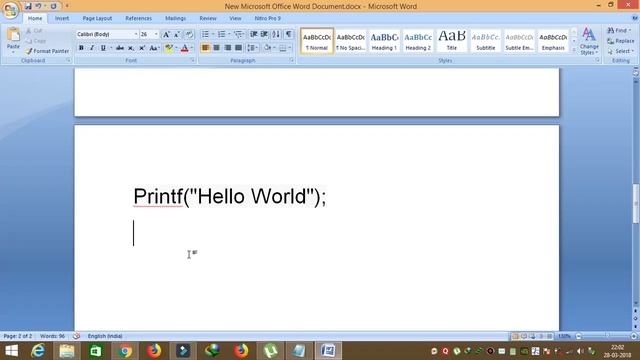Click Redo in the Quick Access Toolbar
Image resolution: width=640 pixels, height=360 pixels.
pos(53,6)
